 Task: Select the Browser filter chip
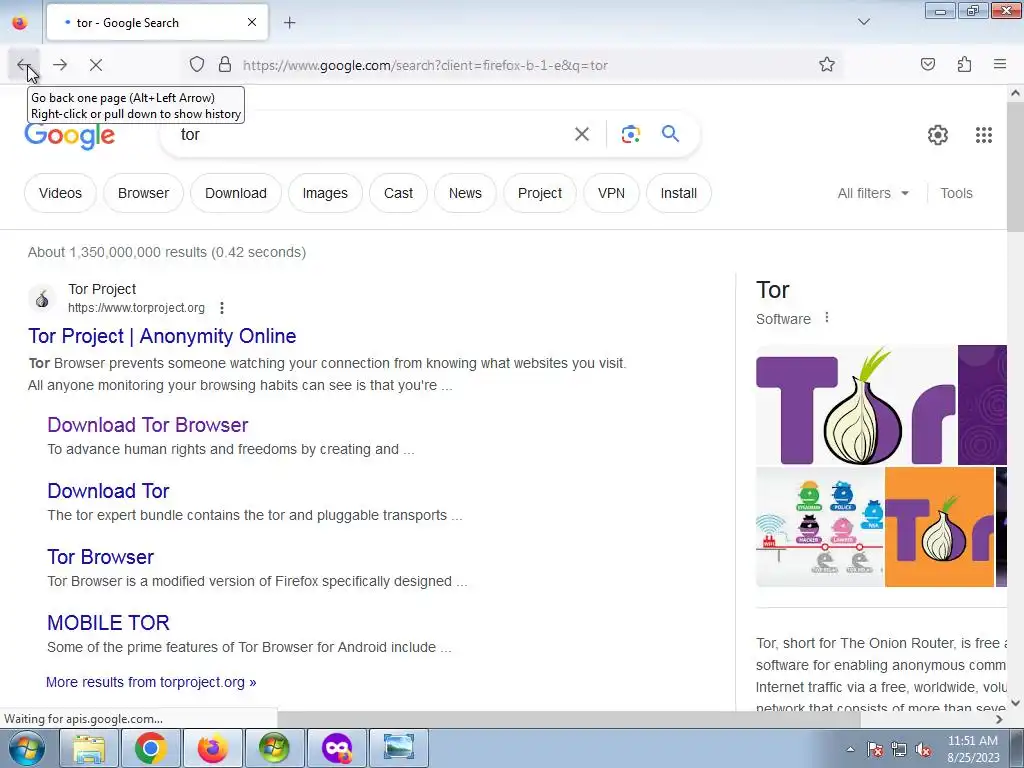click(x=143, y=193)
